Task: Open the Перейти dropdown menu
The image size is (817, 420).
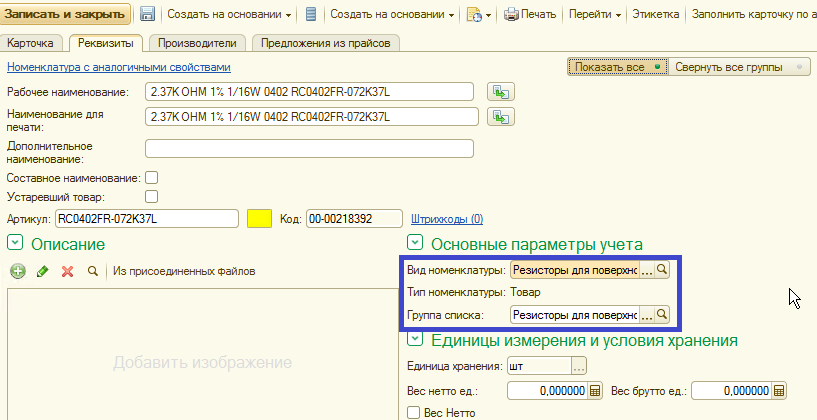Action: (x=595, y=15)
